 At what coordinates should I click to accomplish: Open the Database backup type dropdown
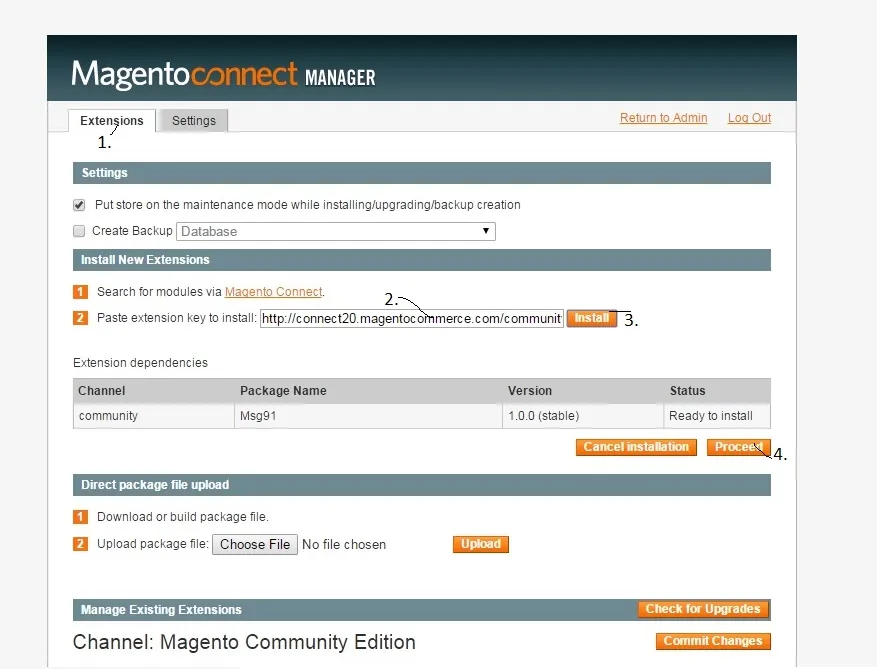click(336, 232)
